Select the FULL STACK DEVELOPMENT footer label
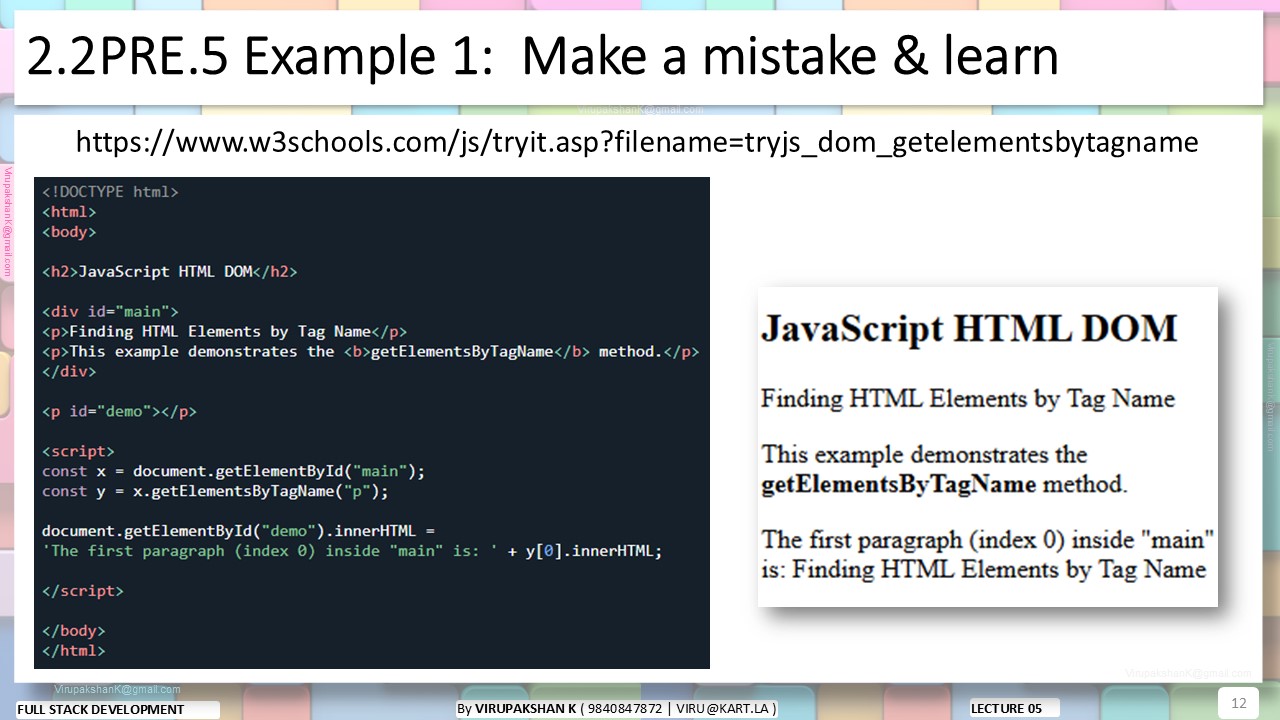The image size is (1280, 720). [x=101, y=710]
